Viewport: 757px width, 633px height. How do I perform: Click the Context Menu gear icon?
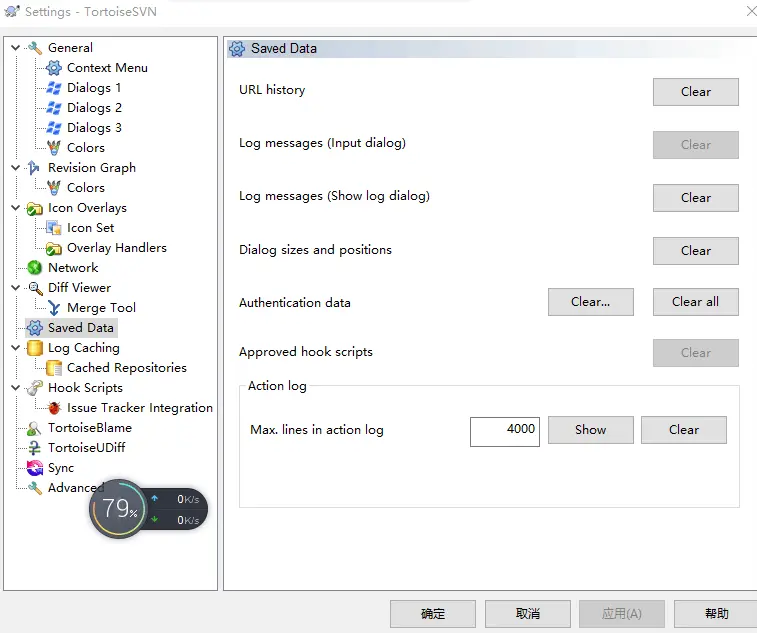[54, 68]
